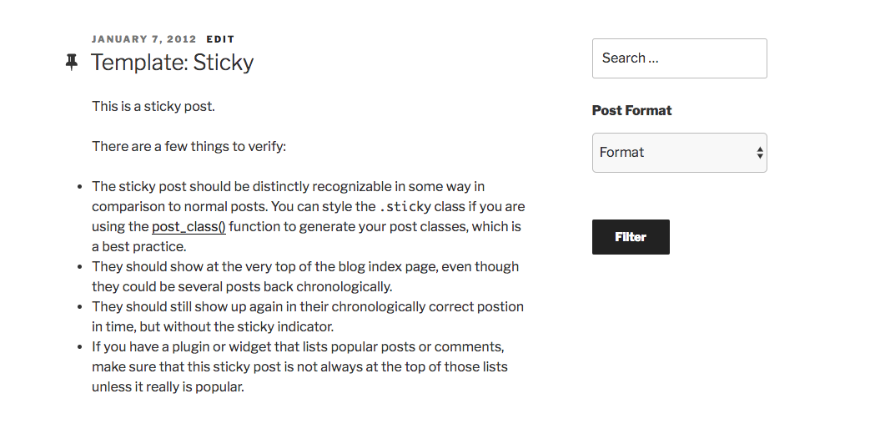The image size is (880, 429).
Task: Click the bullet marker before "They should show at"
Action: 79,267
